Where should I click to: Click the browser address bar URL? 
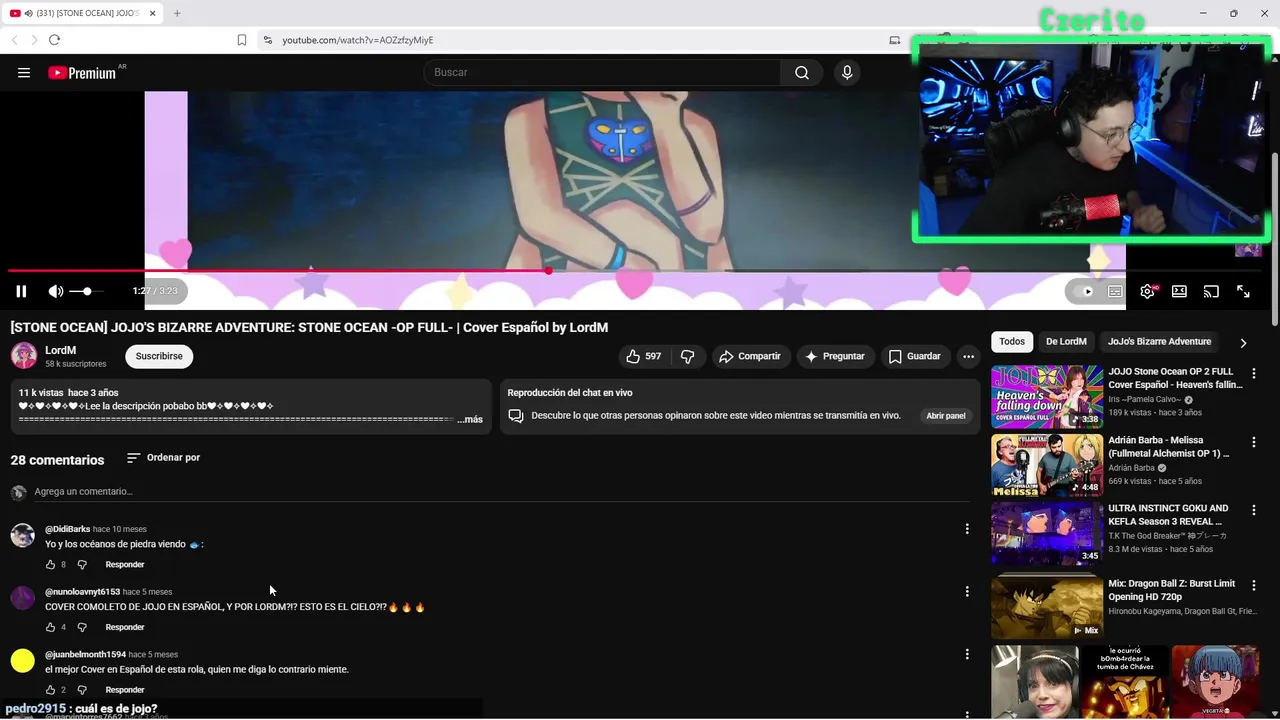point(357,40)
